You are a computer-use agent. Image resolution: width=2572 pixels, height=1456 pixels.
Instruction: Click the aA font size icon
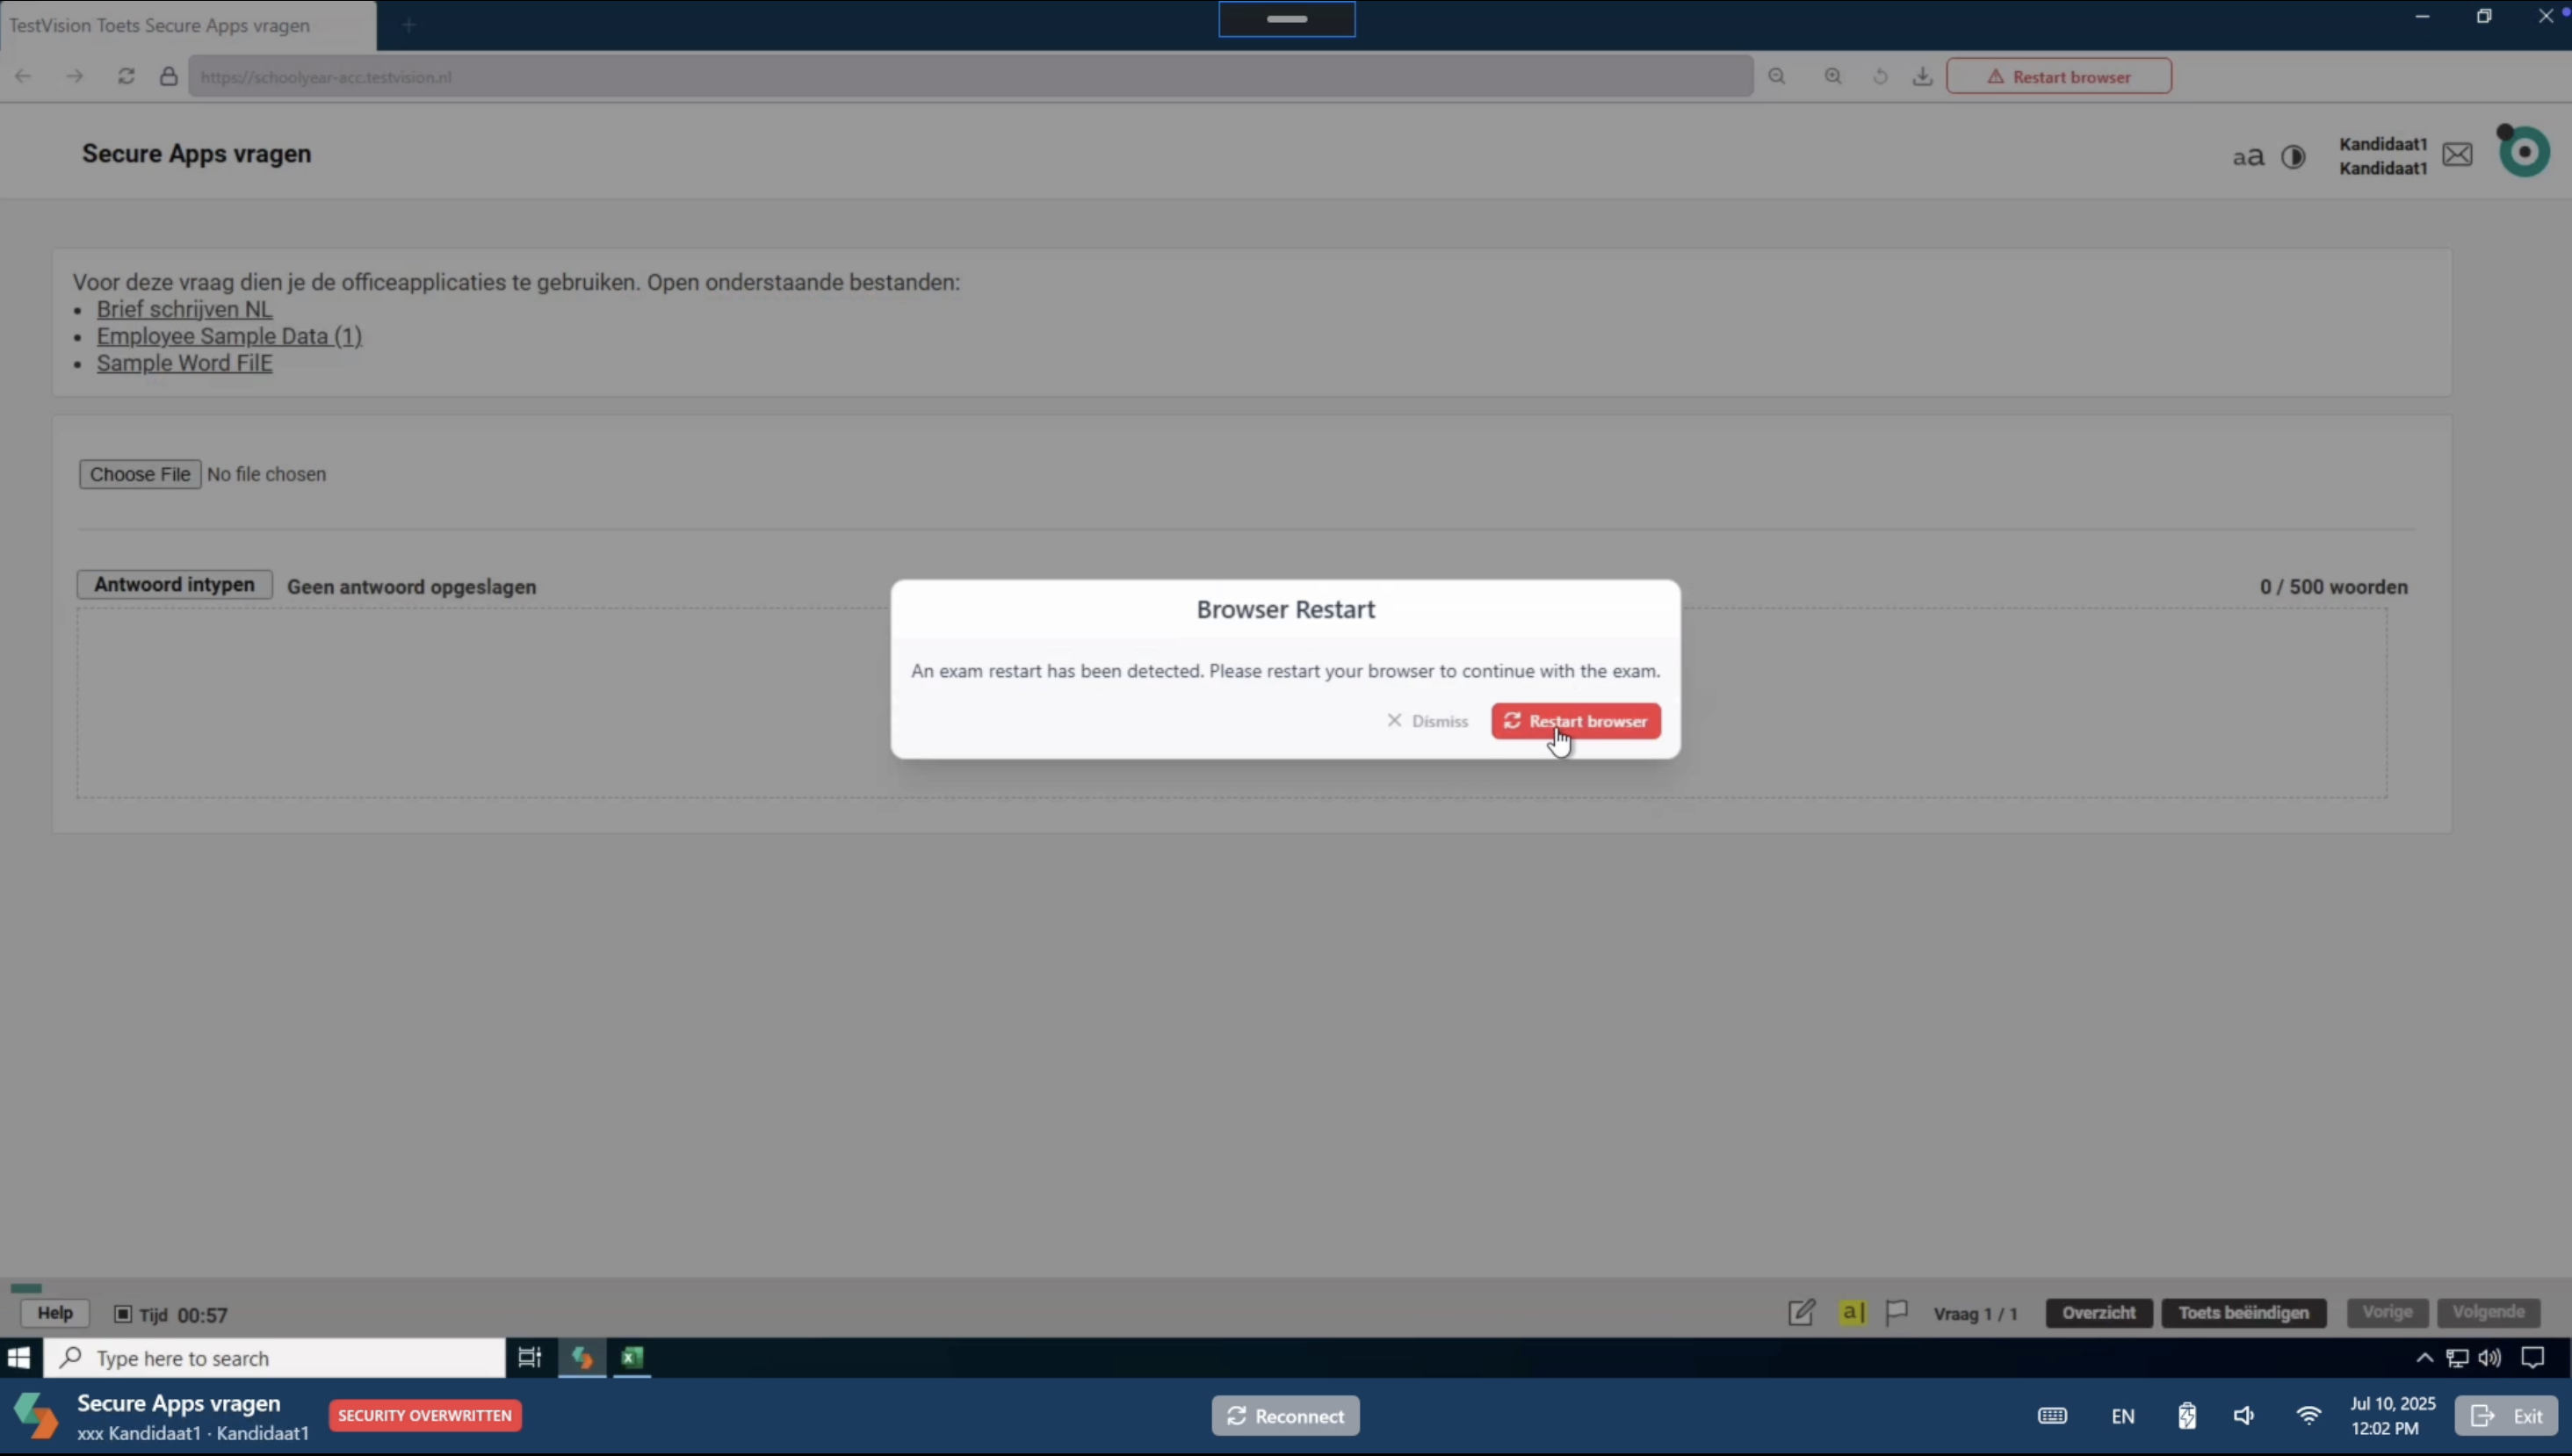tap(2248, 157)
